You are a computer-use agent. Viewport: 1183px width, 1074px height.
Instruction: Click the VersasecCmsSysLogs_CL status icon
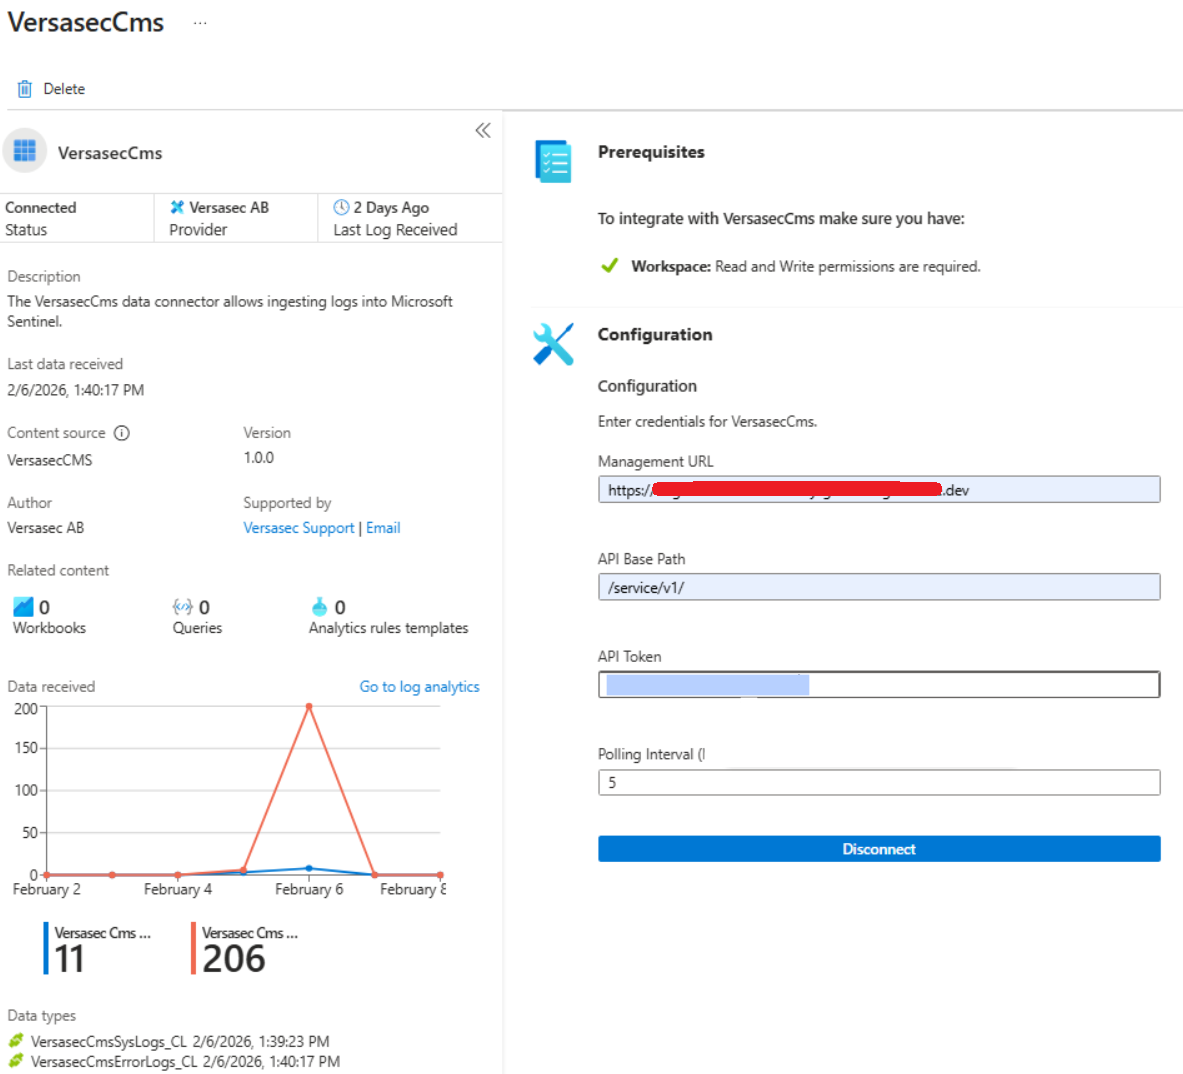coord(16,1041)
